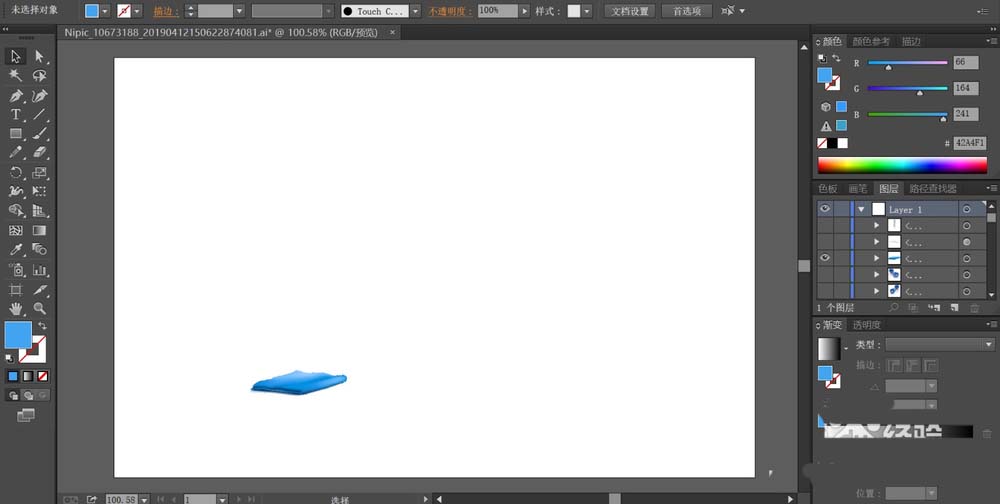Select the Scale tool

pos(40,172)
